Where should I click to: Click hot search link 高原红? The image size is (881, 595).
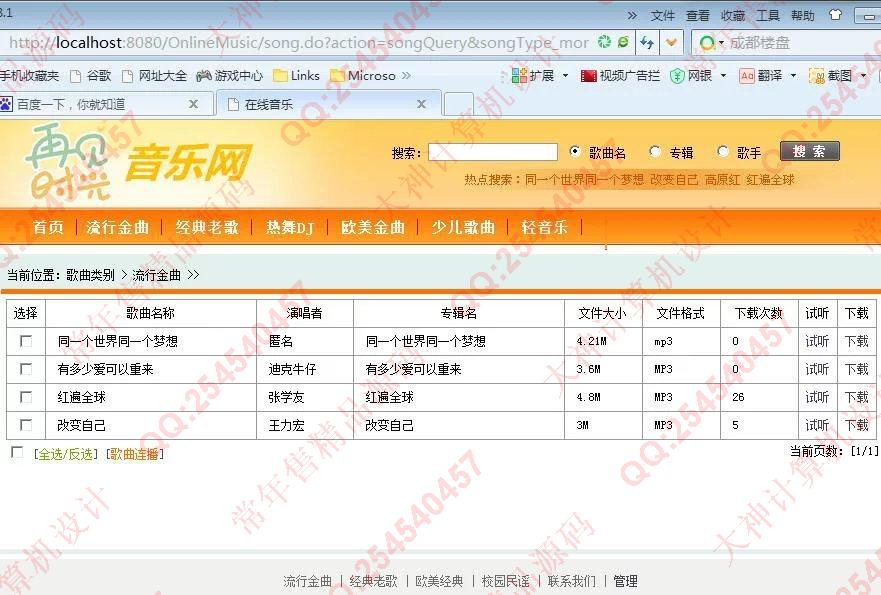click(723, 180)
